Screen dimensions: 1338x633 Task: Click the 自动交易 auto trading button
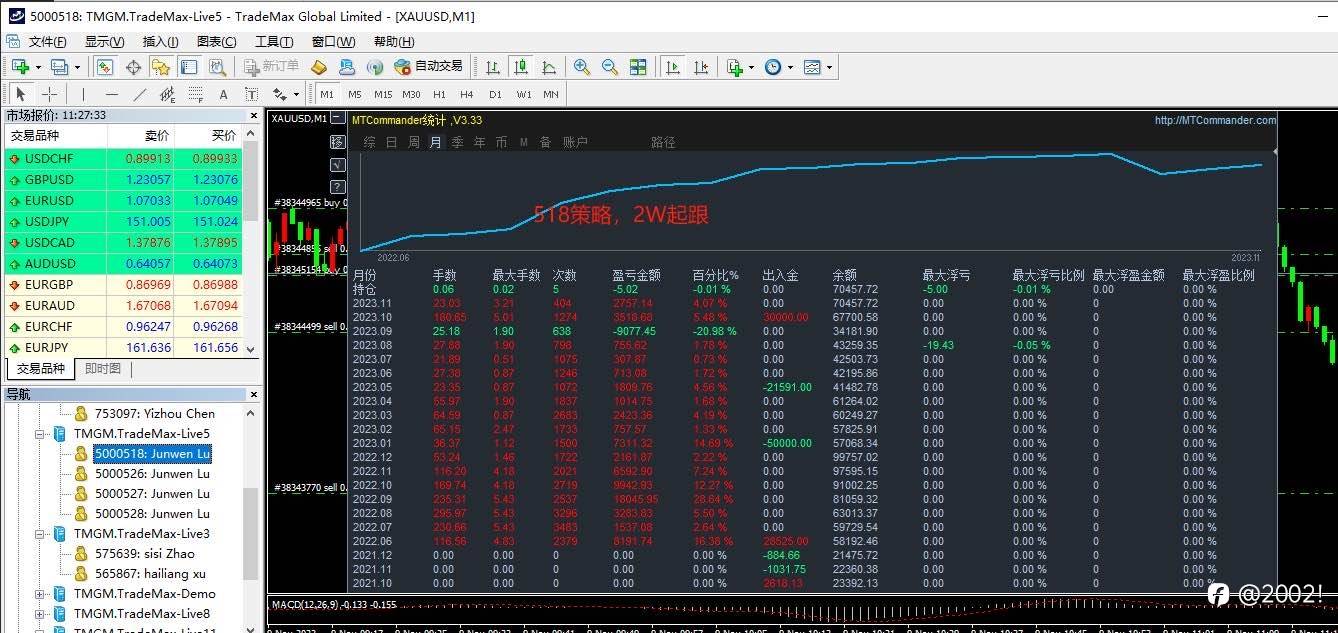click(x=429, y=67)
